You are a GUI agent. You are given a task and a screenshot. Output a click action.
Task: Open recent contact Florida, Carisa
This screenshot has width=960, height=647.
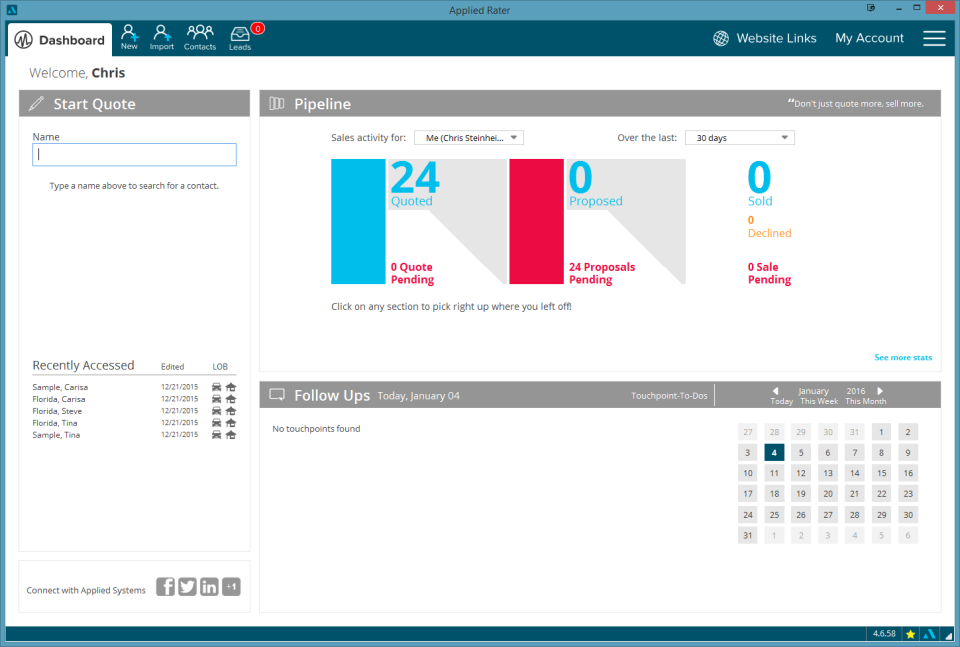point(59,398)
